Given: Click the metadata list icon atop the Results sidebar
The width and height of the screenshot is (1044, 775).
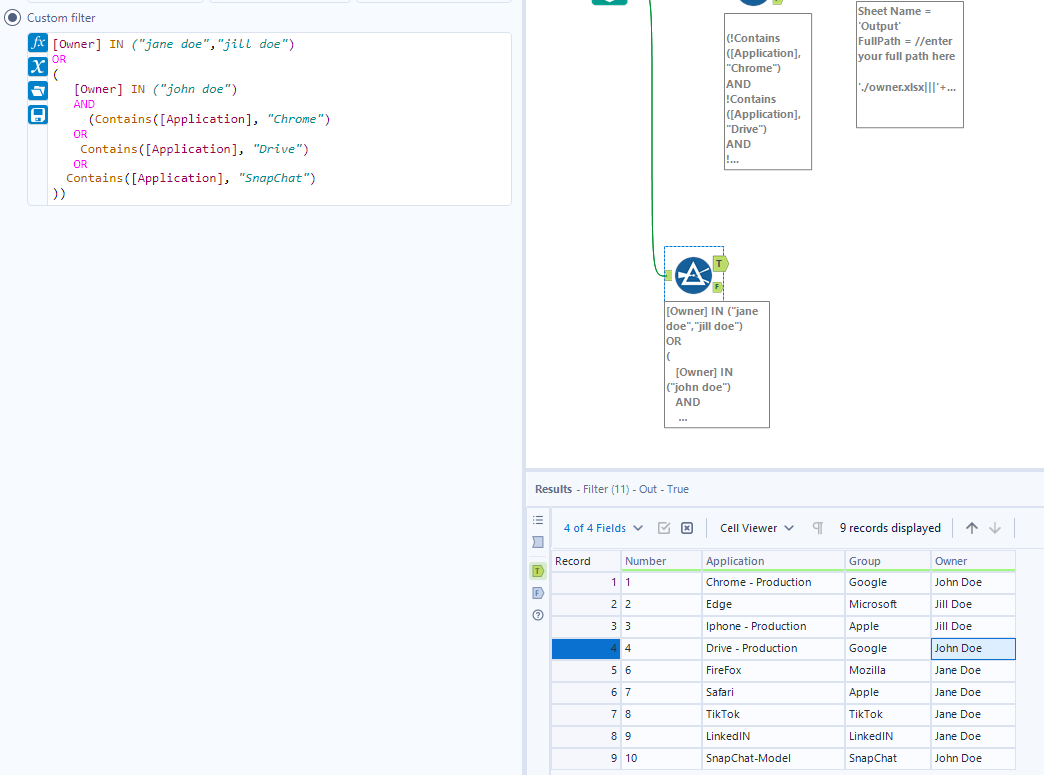Looking at the screenshot, I should [x=538, y=519].
